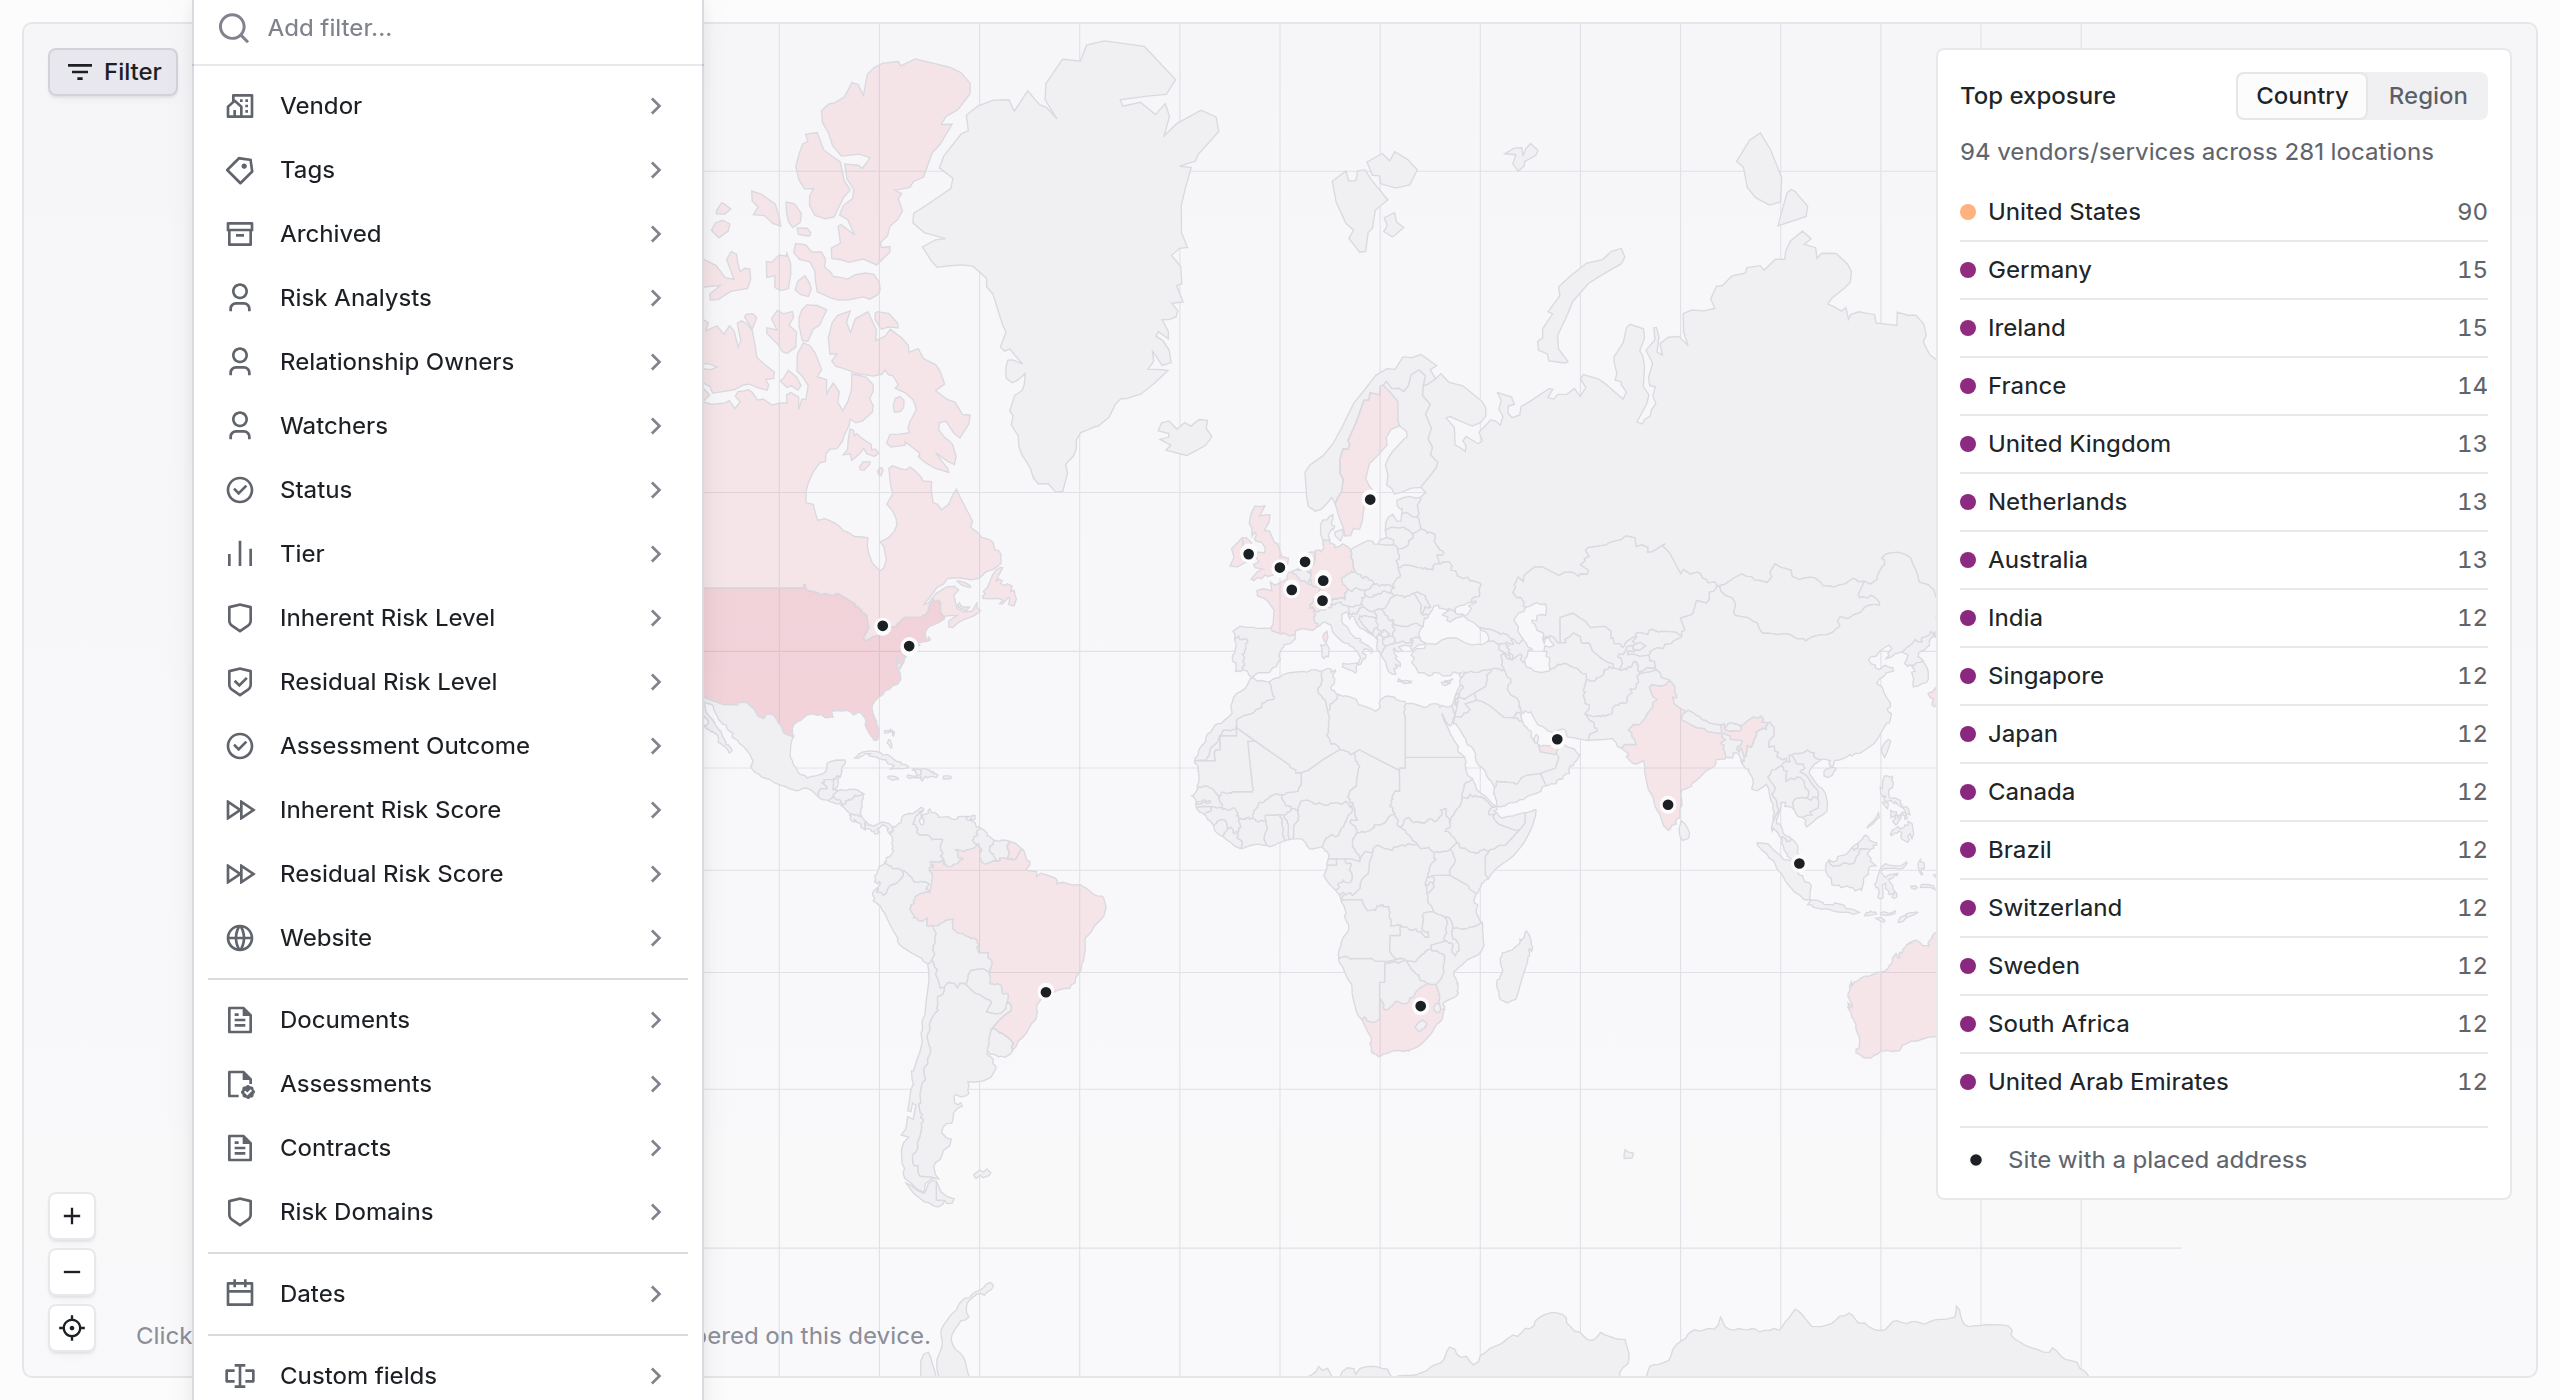Viewport: 2560px width, 1400px height.
Task: Click the site marker in South Africa
Action: [x=1420, y=1006]
